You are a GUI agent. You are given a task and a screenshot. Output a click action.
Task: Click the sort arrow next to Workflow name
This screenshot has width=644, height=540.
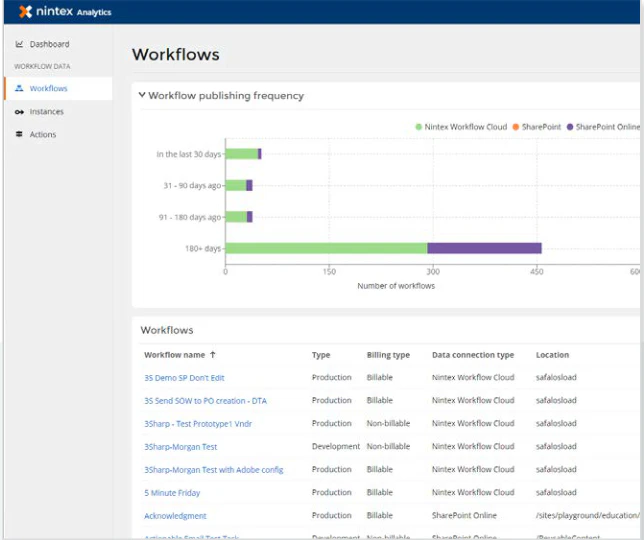212,354
